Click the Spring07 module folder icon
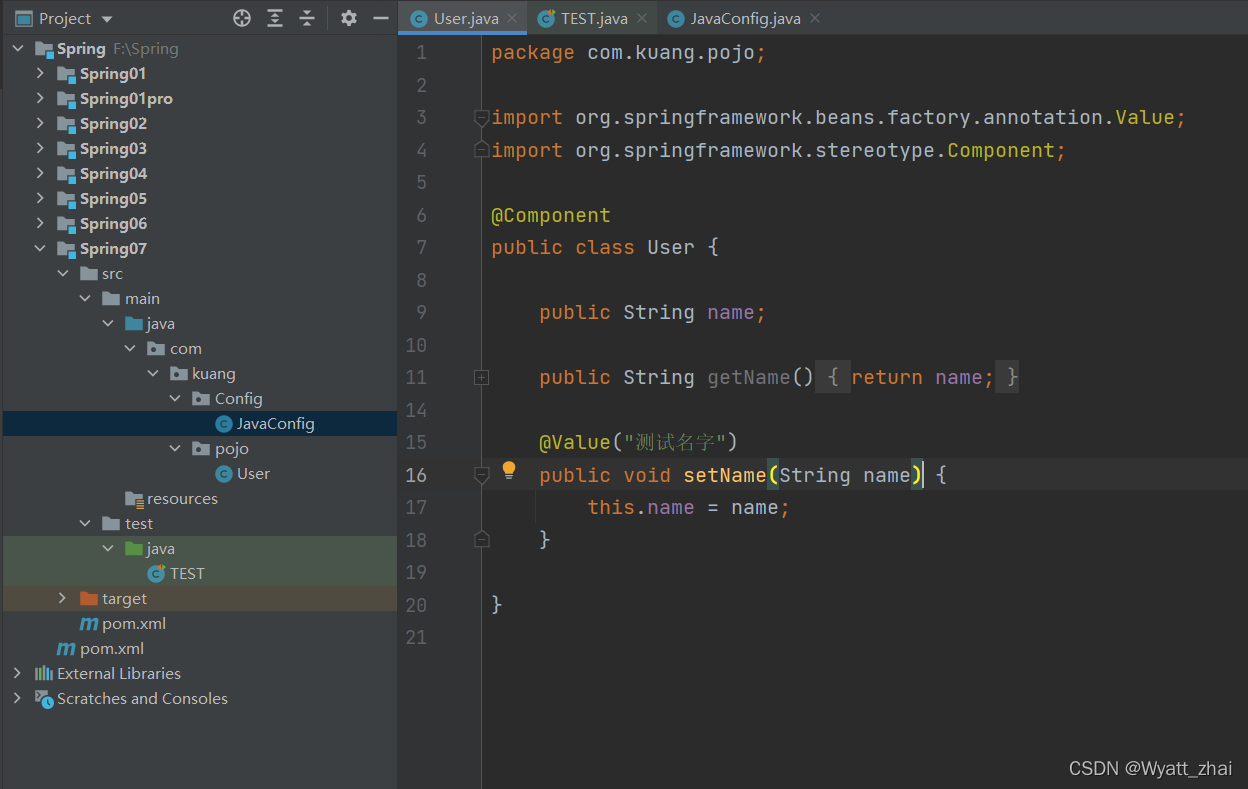The image size is (1248, 789). [66, 248]
